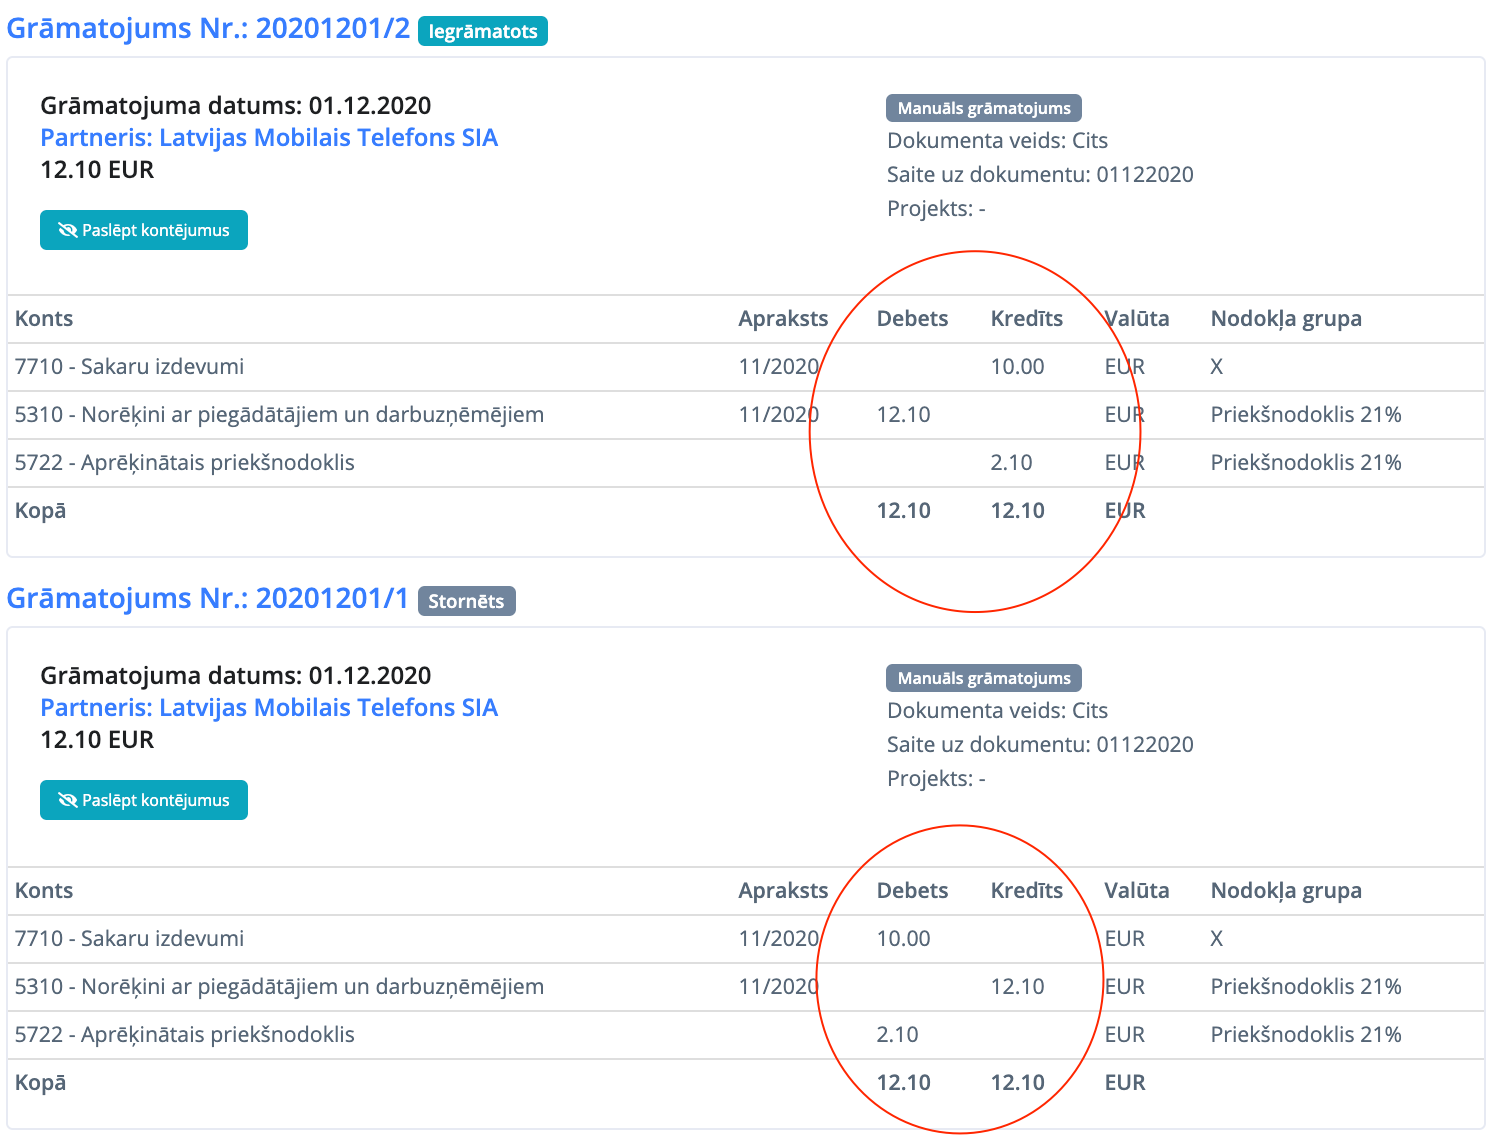Click the Kopā credit total 12.10 in entry 20201201/1
This screenshot has height=1144, width=1490.
(x=1017, y=1083)
